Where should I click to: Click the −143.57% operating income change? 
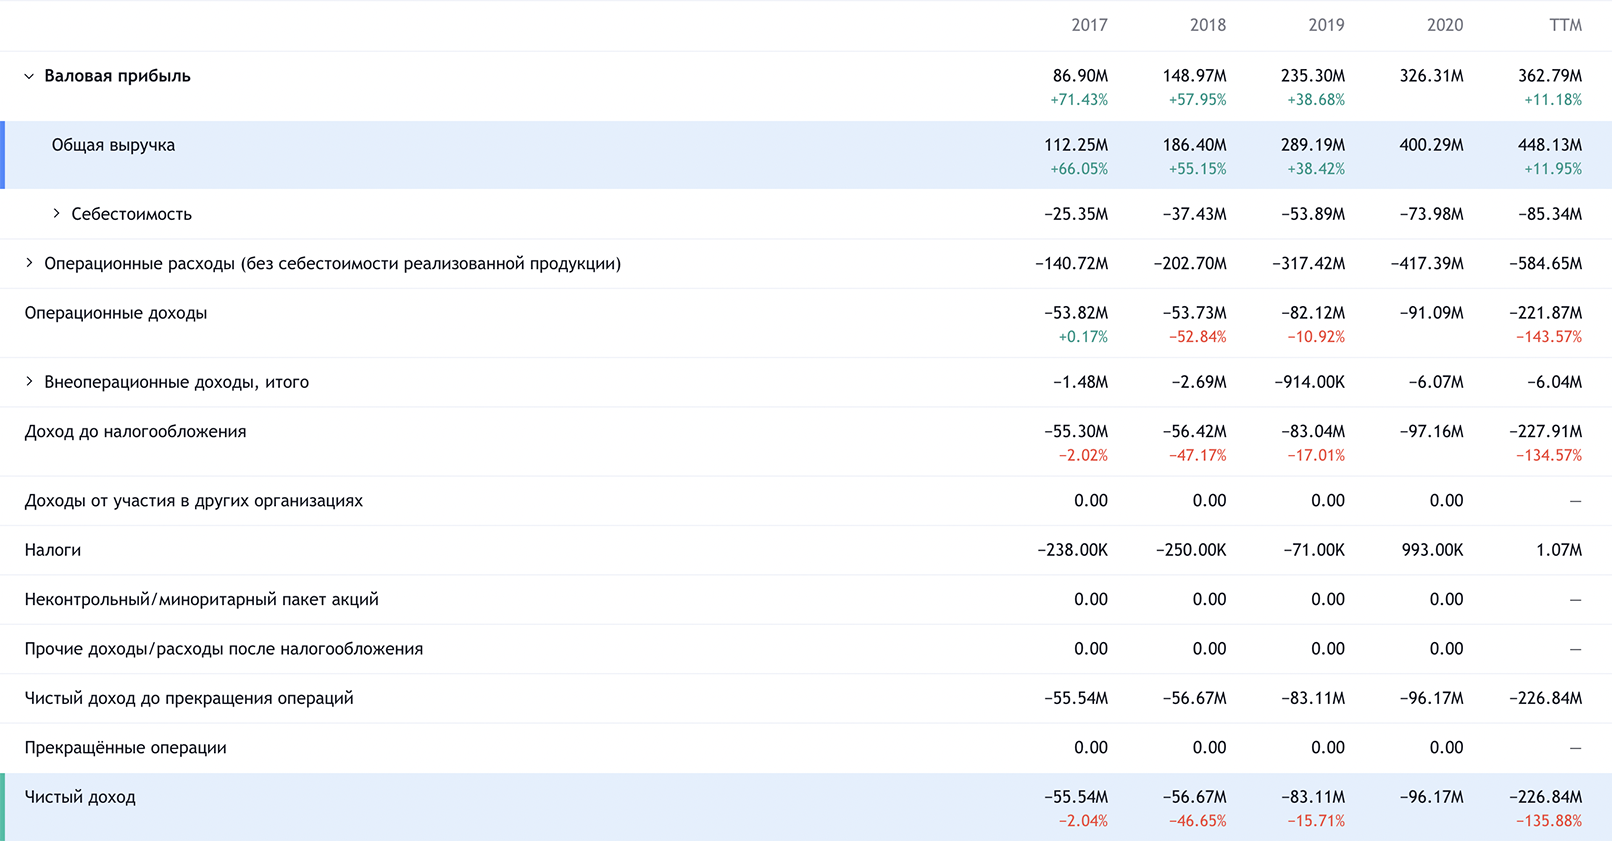1549,337
